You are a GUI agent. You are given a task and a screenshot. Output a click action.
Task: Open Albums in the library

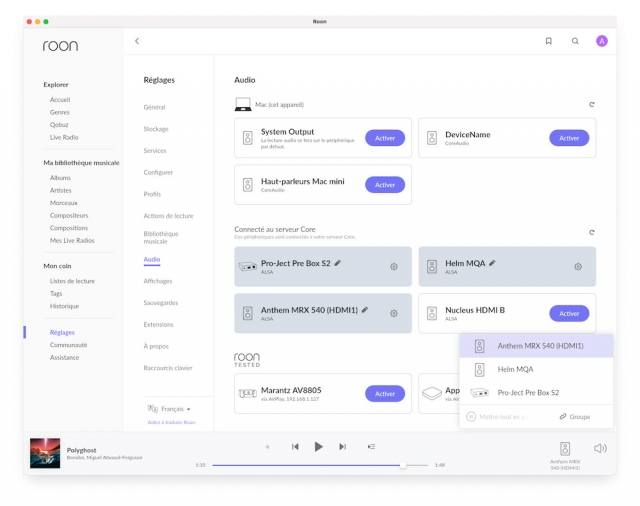click(x=60, y=178)
